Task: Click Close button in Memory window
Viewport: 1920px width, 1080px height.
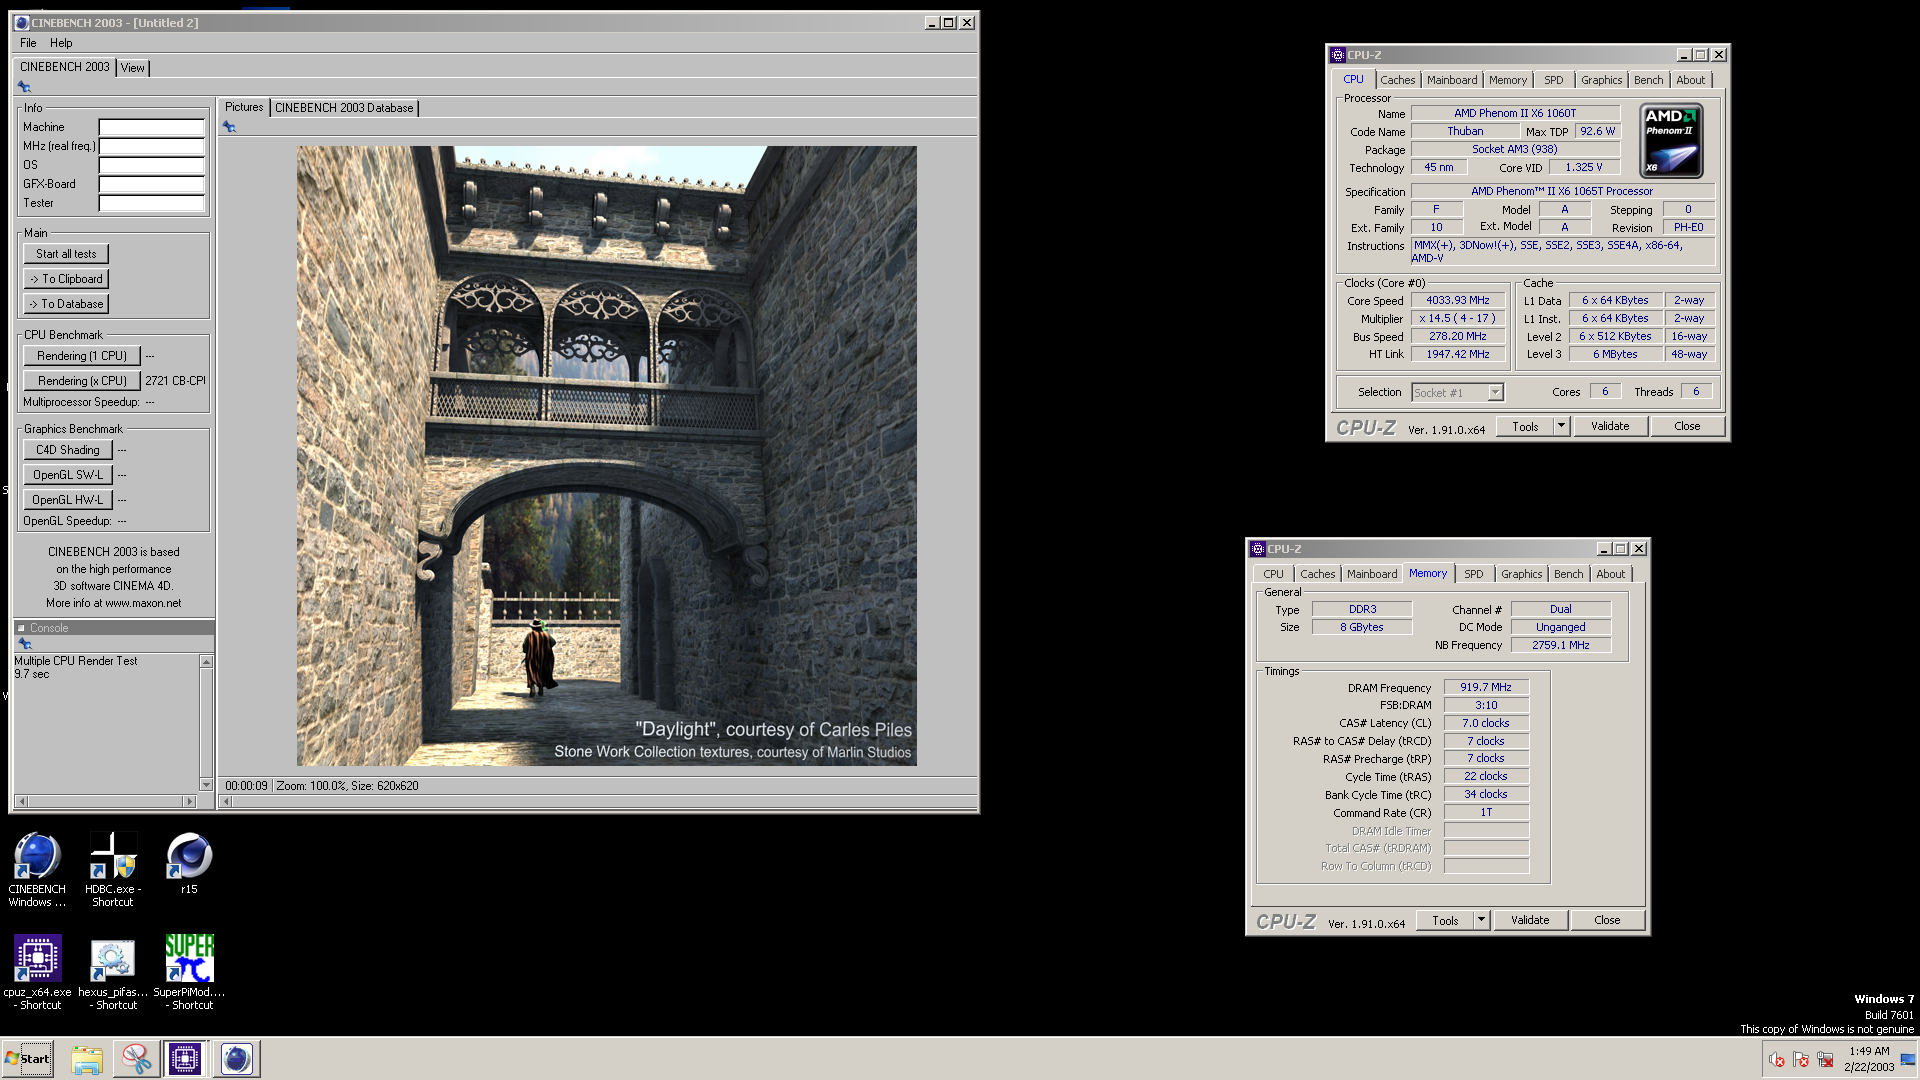Action: pyautogui.click(x=1607, y=920)
